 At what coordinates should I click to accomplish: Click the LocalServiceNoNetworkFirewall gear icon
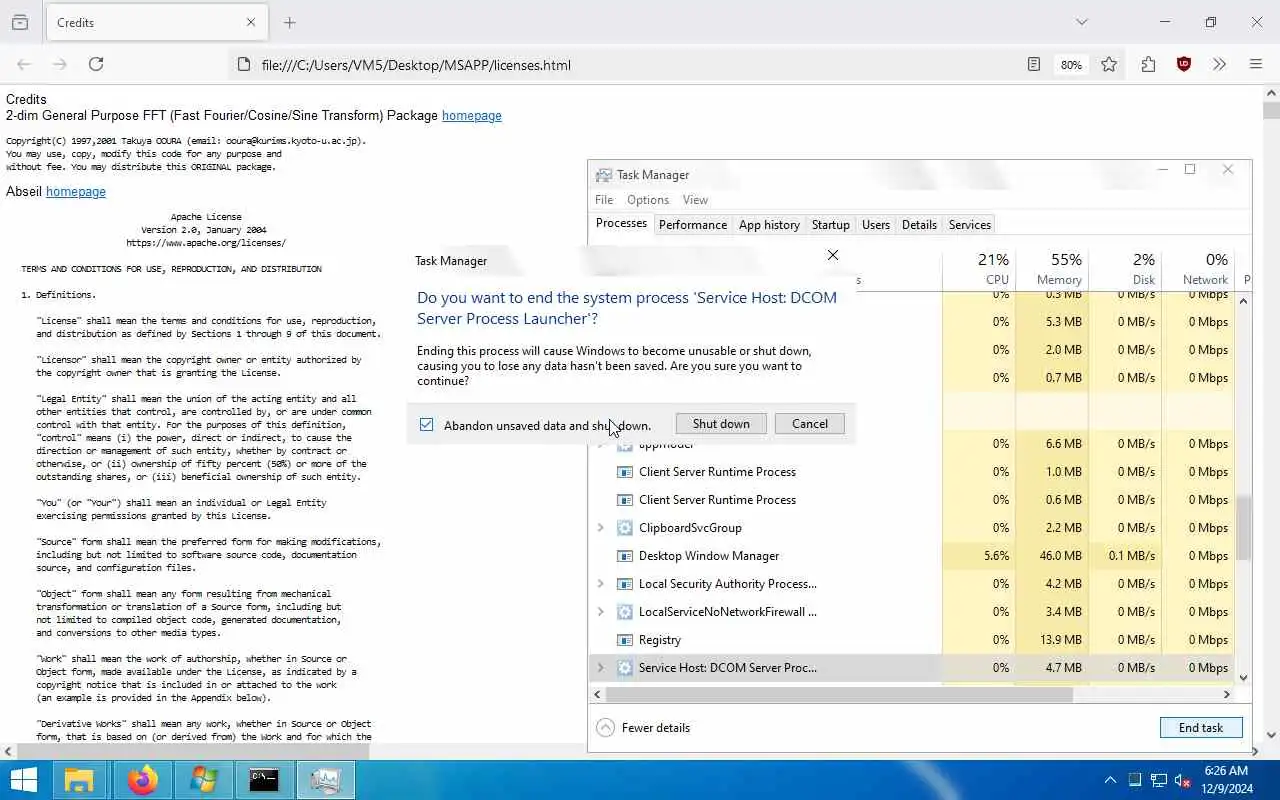(625, 612)
